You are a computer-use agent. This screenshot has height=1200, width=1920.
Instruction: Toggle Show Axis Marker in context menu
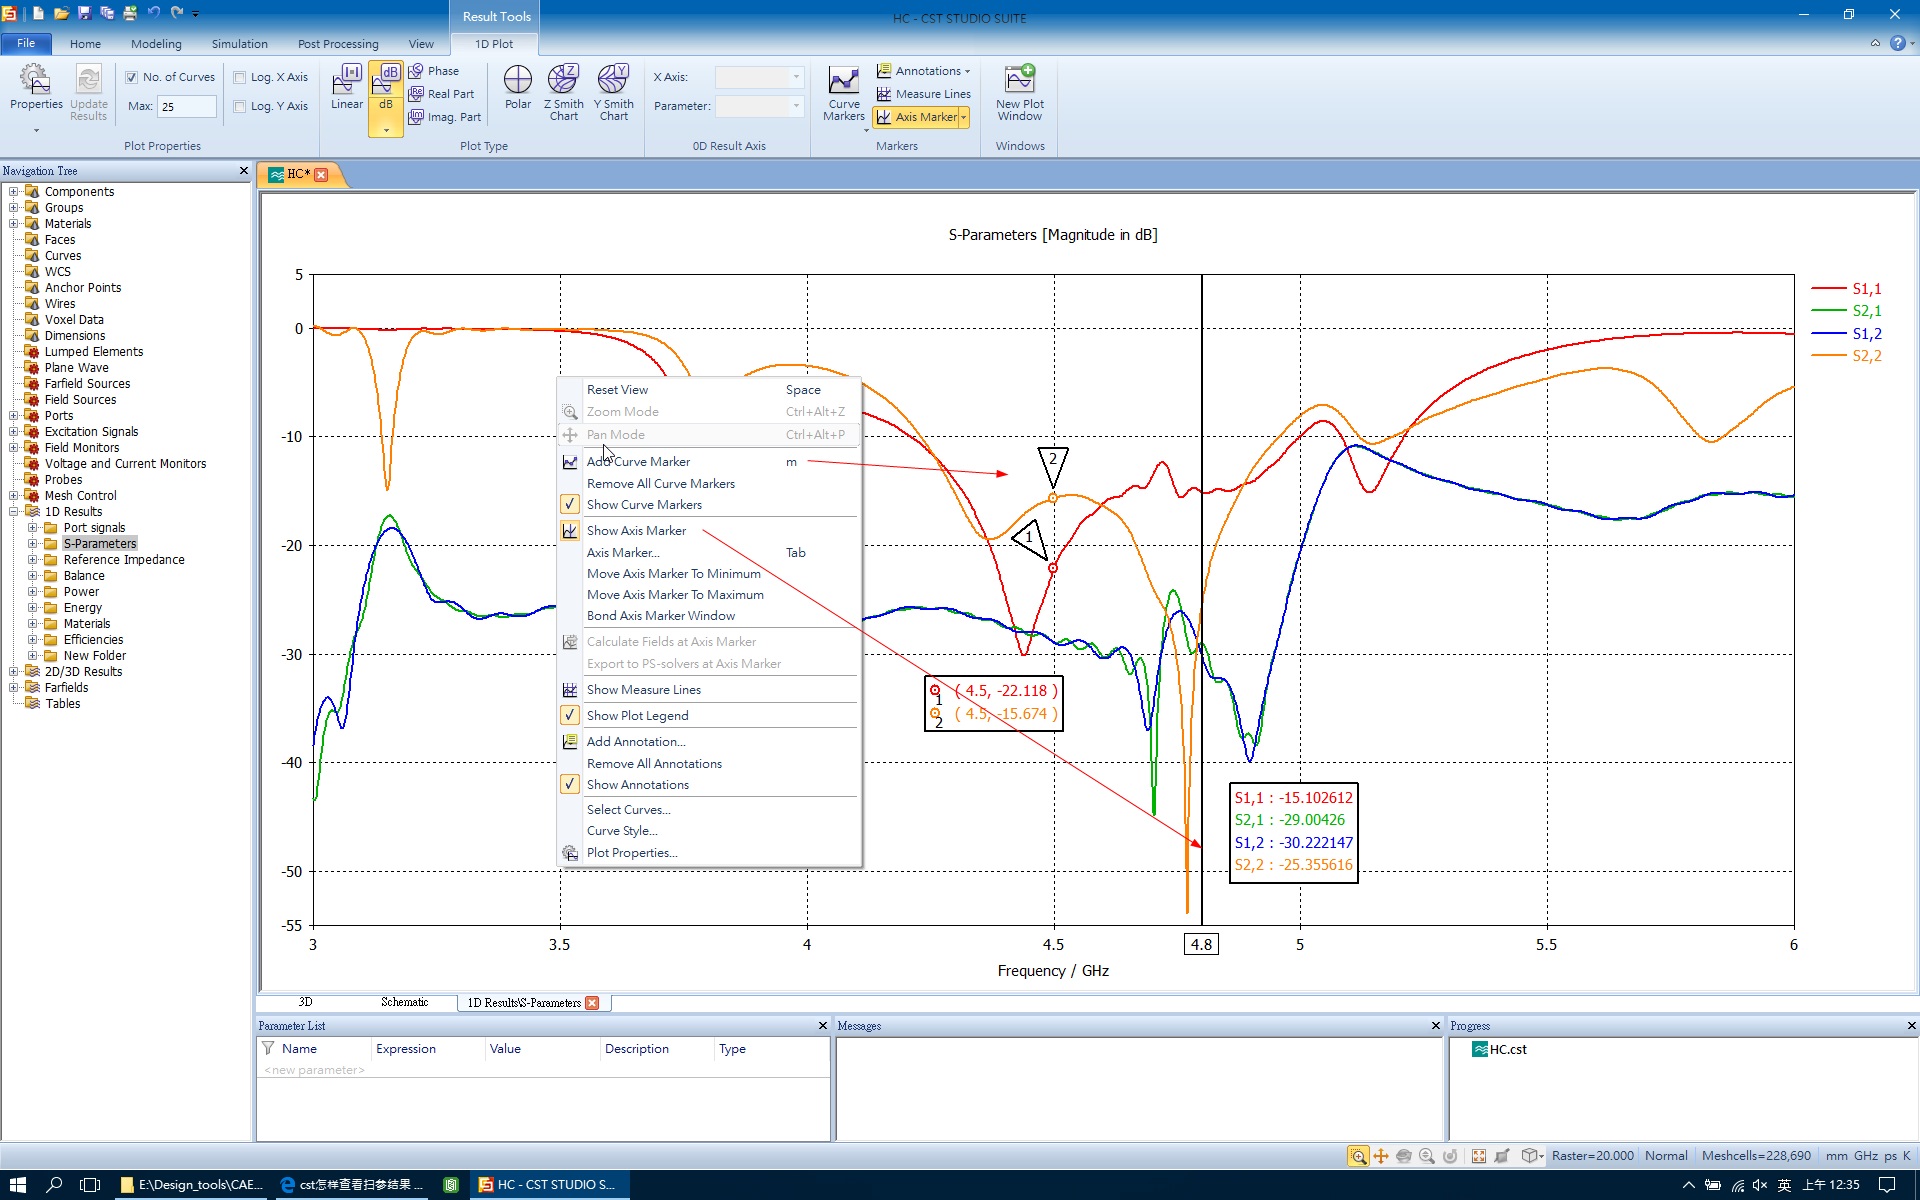pyautogui.click(x=709, y=531)
